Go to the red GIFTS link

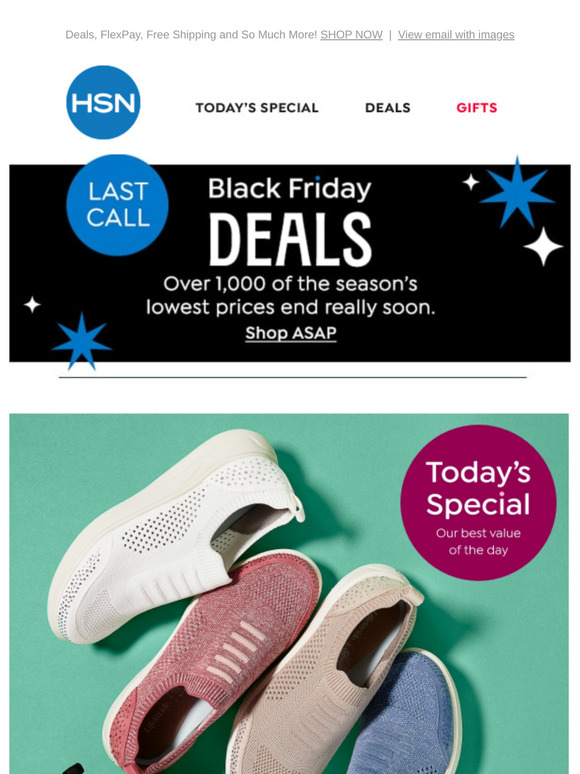(476, 108)
